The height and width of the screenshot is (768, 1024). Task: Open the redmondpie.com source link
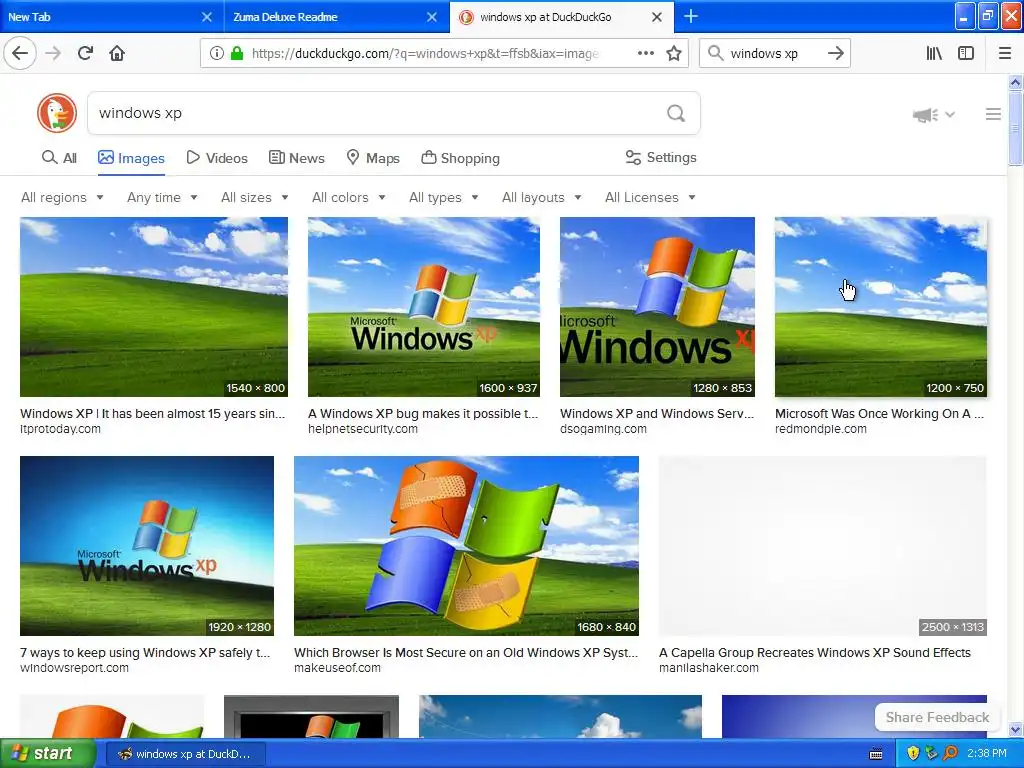coord(821,429)
